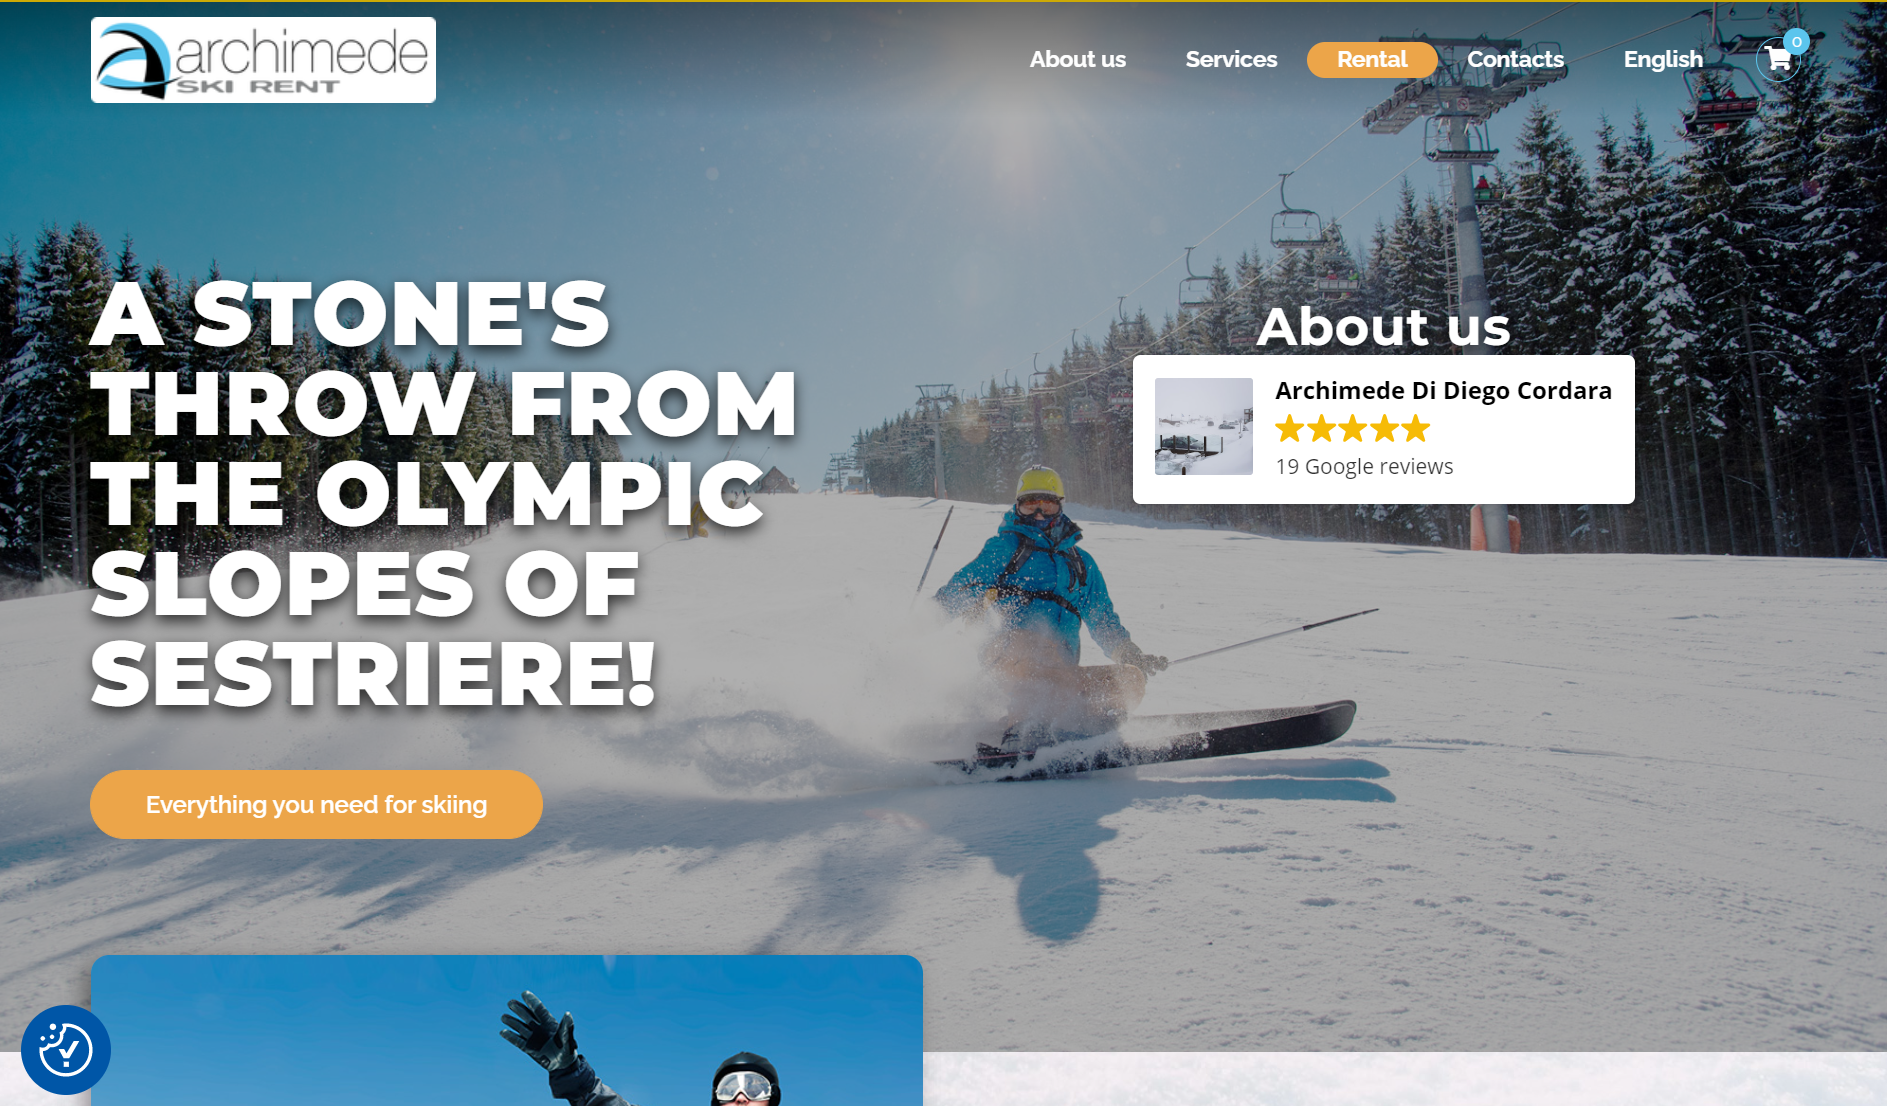Click the Archimede Ski Rent logo
The width and height of the screenshot is (1887, 1106).
coord(263,60)
